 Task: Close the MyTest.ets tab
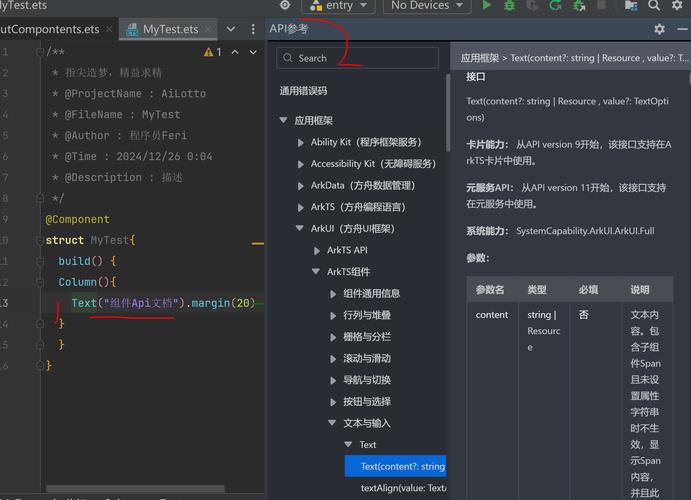tap(208, 29)
